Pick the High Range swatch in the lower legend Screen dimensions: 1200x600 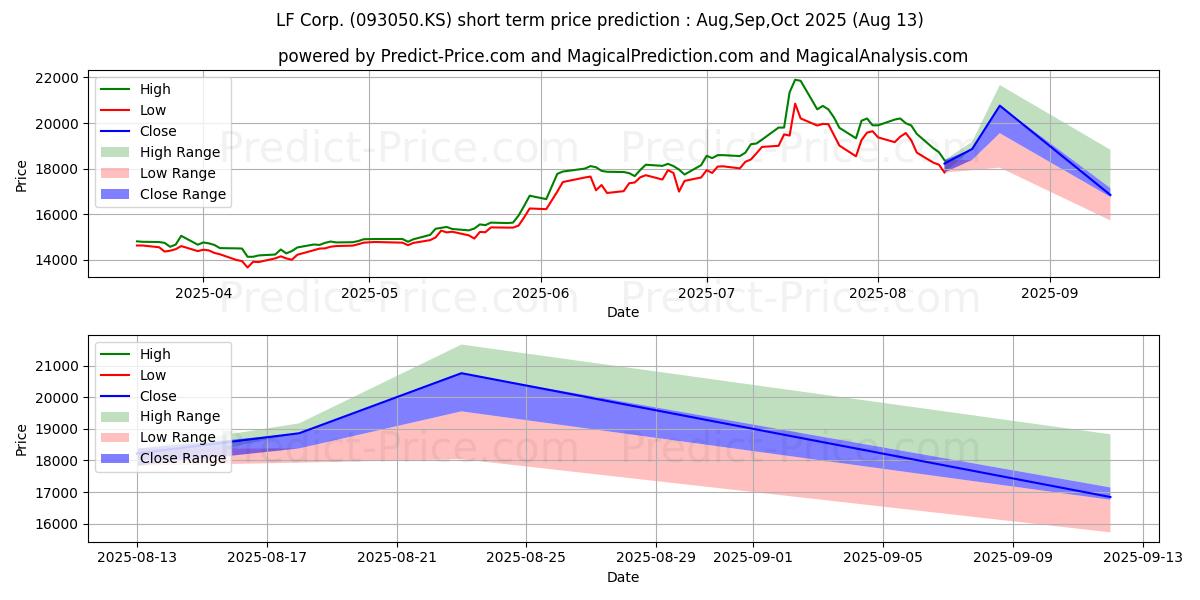(x=117, y=416)
